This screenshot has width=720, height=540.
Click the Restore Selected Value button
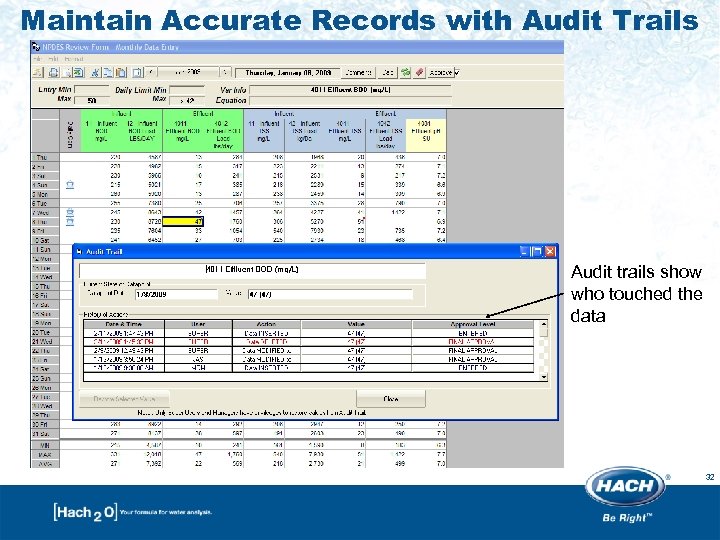(x=124, y=399)
